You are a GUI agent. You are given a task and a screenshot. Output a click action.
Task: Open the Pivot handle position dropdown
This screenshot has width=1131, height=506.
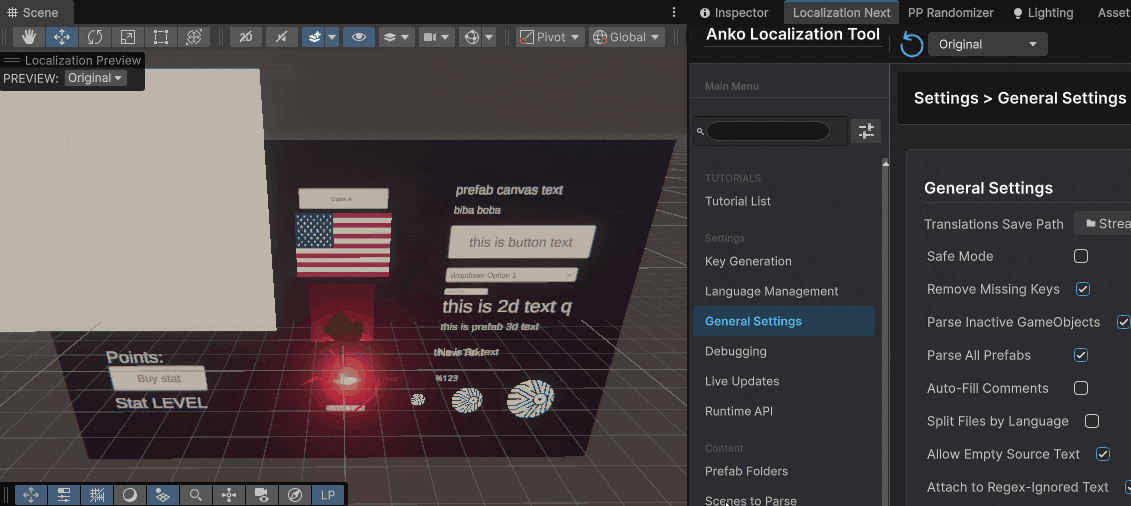pyautogui.click(x=551, y=37)
